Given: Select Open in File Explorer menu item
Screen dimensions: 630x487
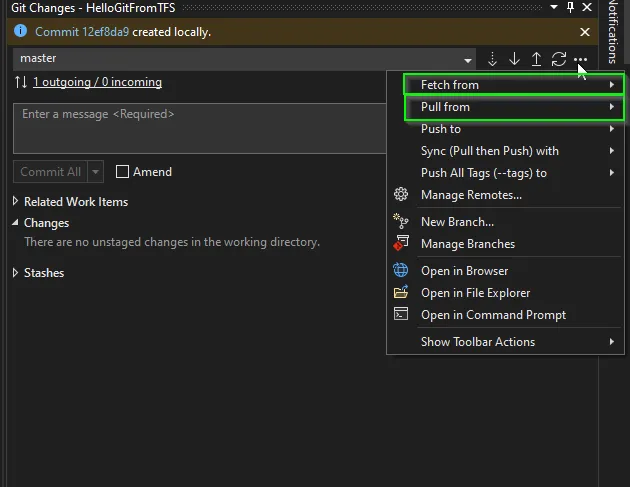Looking at the screenshot, I should coord(505,293).
